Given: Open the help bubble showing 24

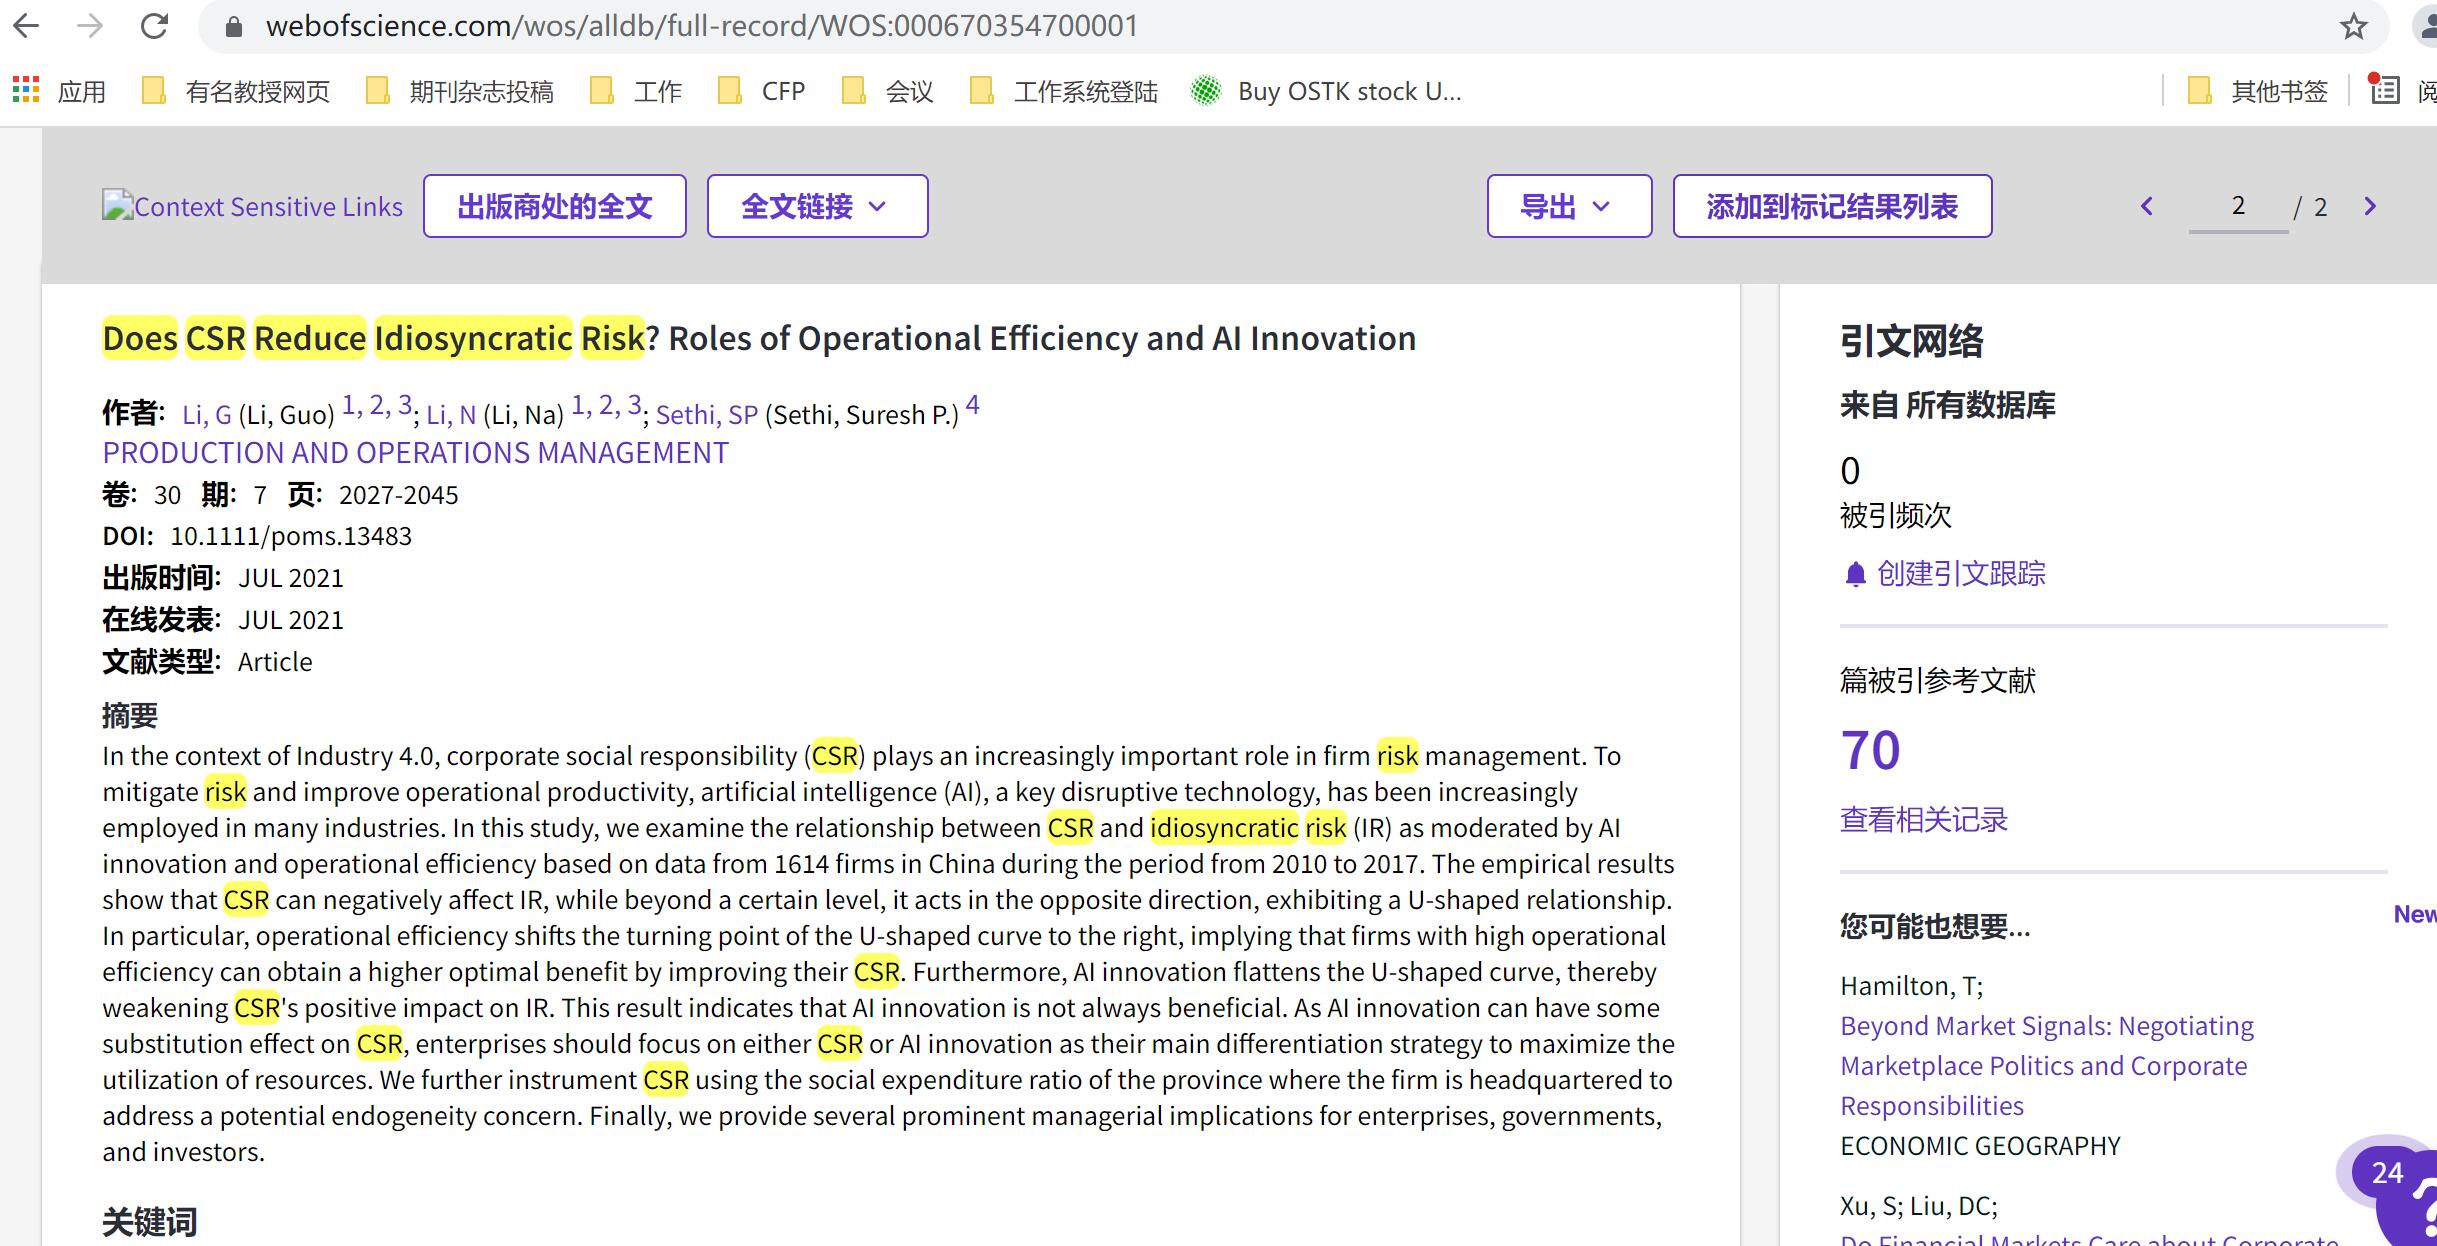Looking at the screenshot, I should click(2387, 1173).
